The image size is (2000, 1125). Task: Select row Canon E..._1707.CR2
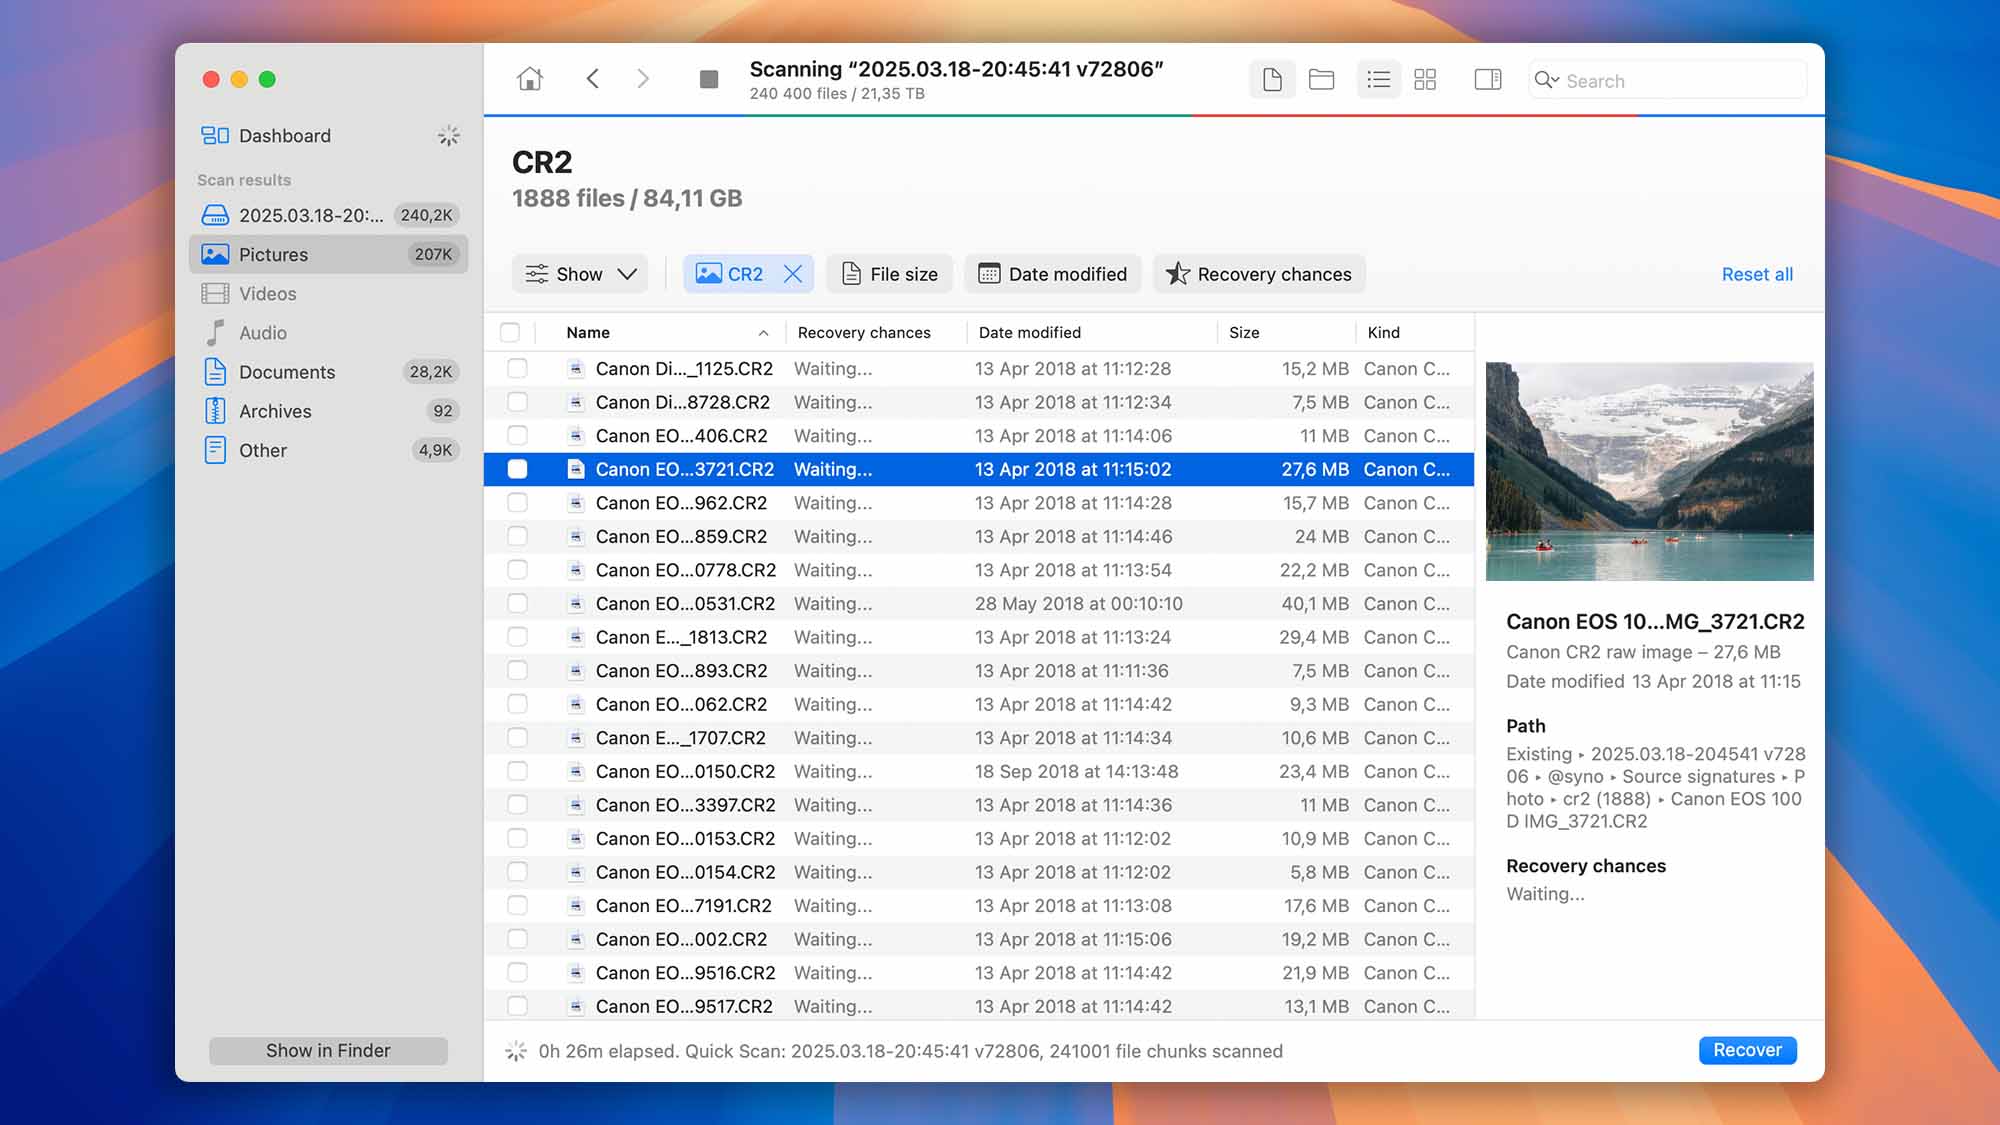pyautogui.click(x=979, y=738)
